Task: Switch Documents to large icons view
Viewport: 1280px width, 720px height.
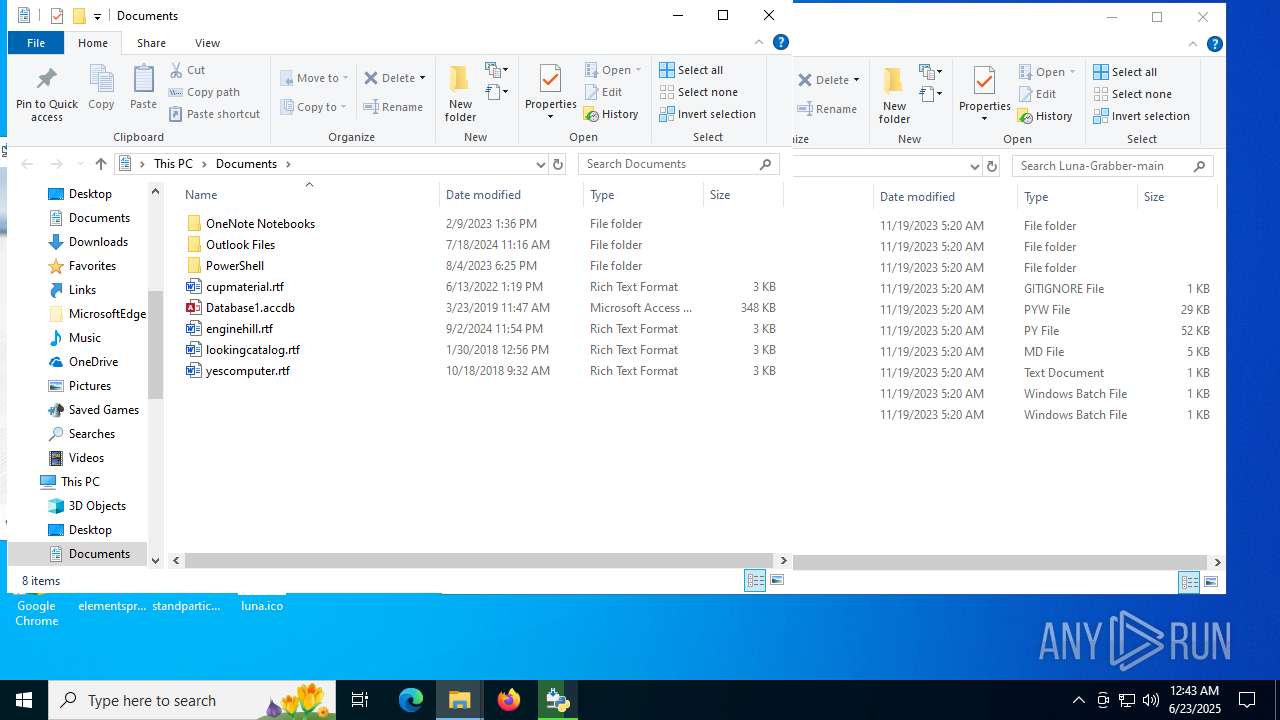Action: click(777, 581)
